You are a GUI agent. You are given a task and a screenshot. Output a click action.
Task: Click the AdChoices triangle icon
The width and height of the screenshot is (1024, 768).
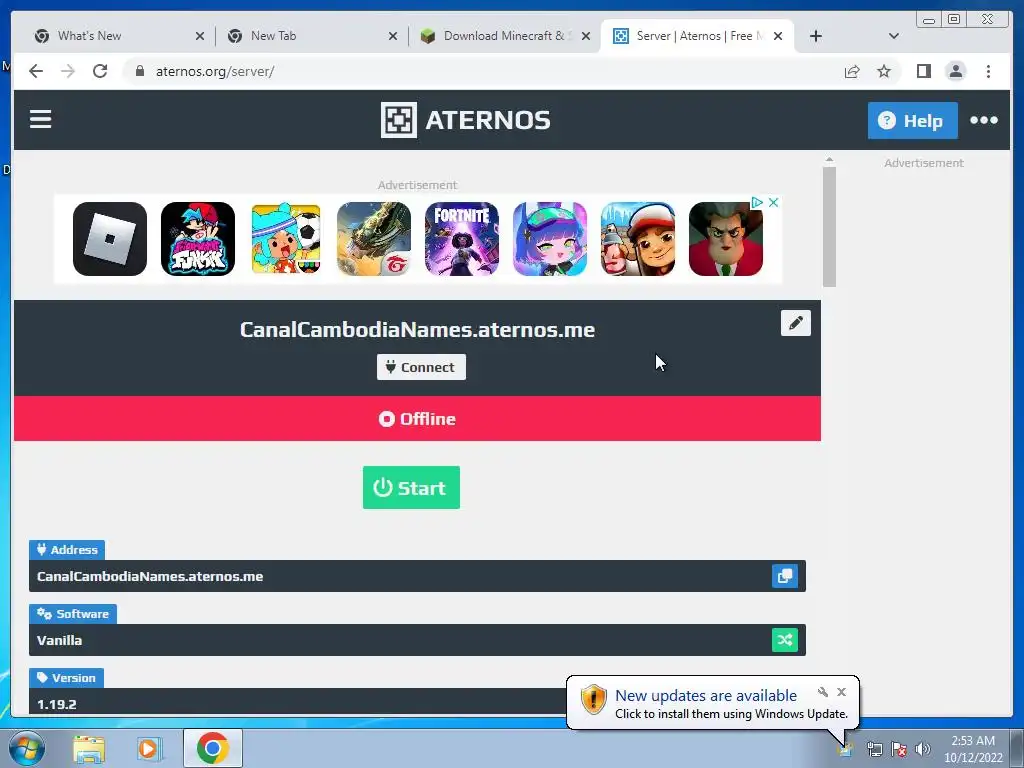pos(757,202)
